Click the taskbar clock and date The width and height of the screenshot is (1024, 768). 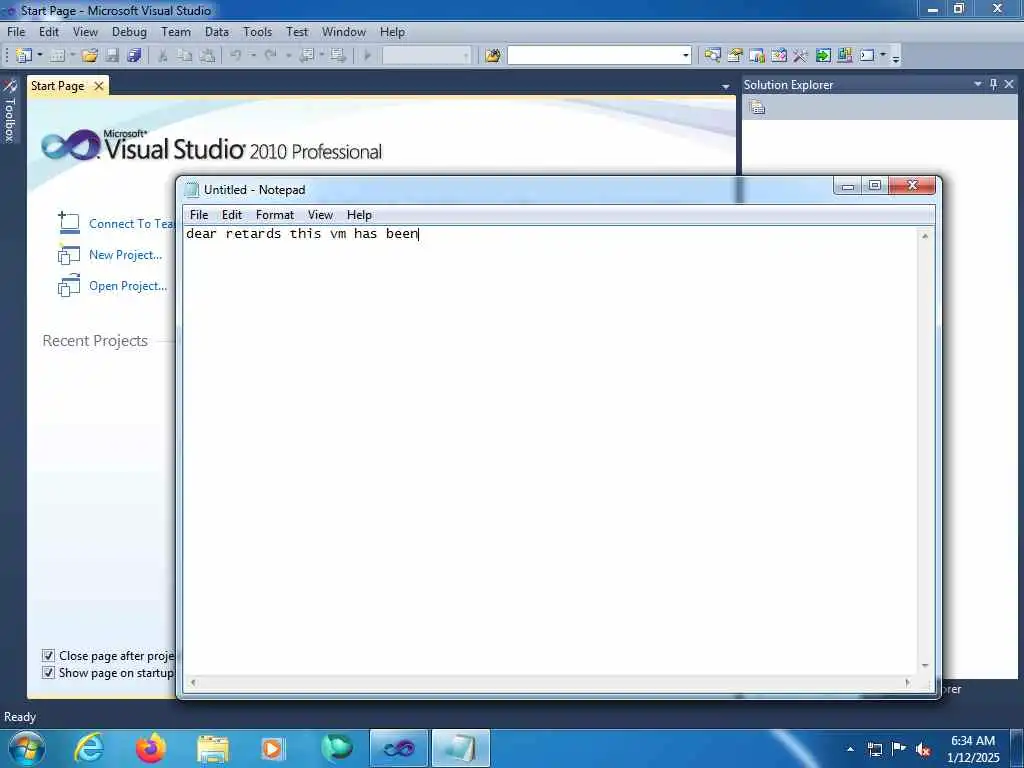[x=973, y=749]
